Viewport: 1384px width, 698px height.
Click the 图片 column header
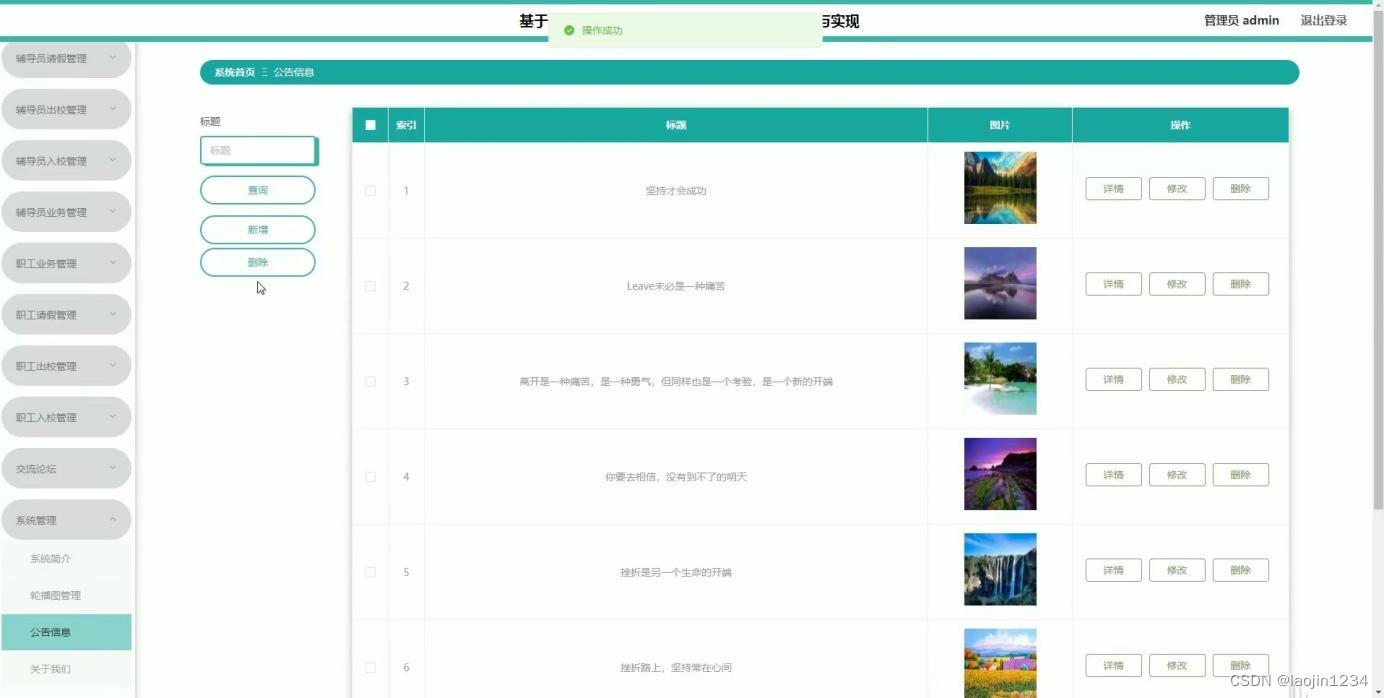[x=1000, y=125]
